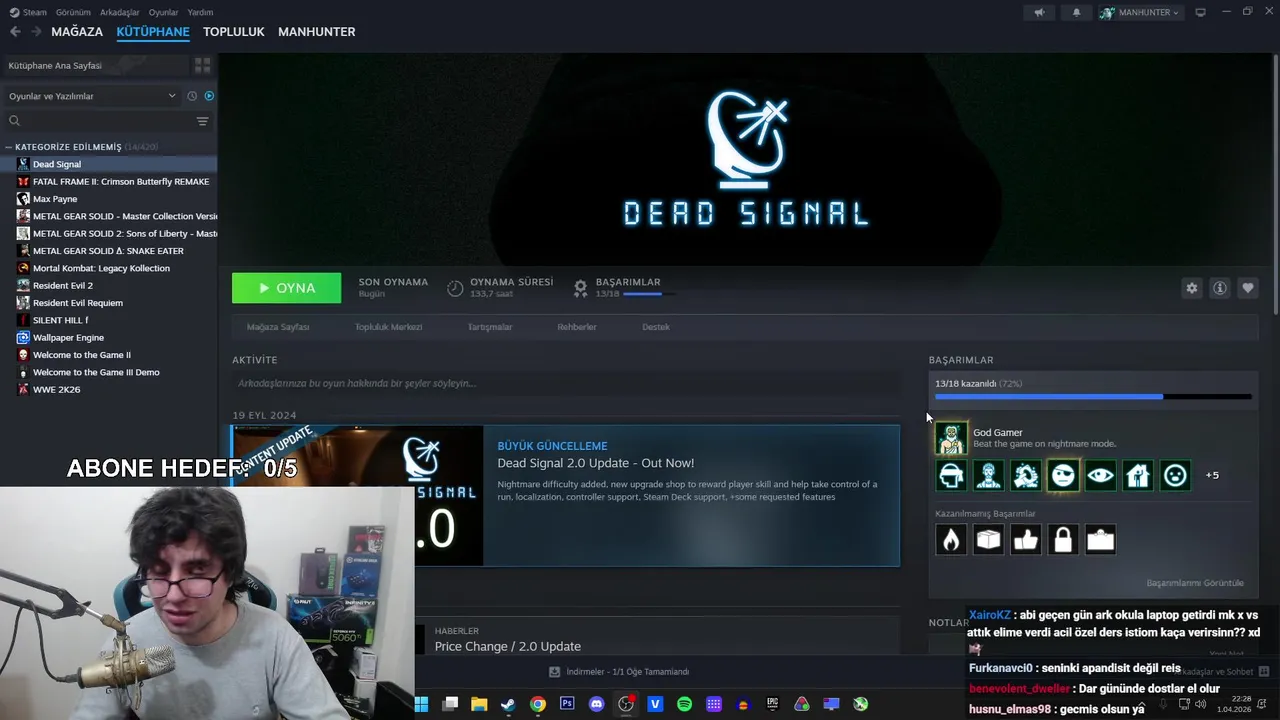
Task: Click Başarımlarımı Görüntüle link
Action: [x=1195, y=583]
